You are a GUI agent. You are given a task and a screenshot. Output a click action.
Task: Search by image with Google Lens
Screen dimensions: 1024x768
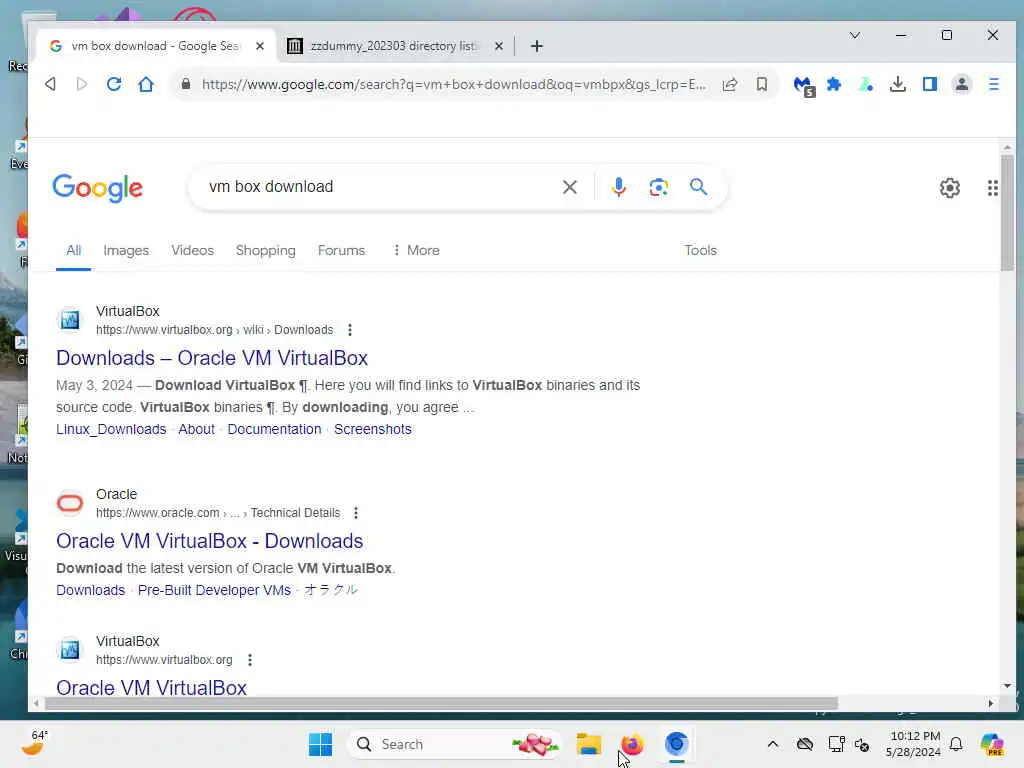coord(658,187)
